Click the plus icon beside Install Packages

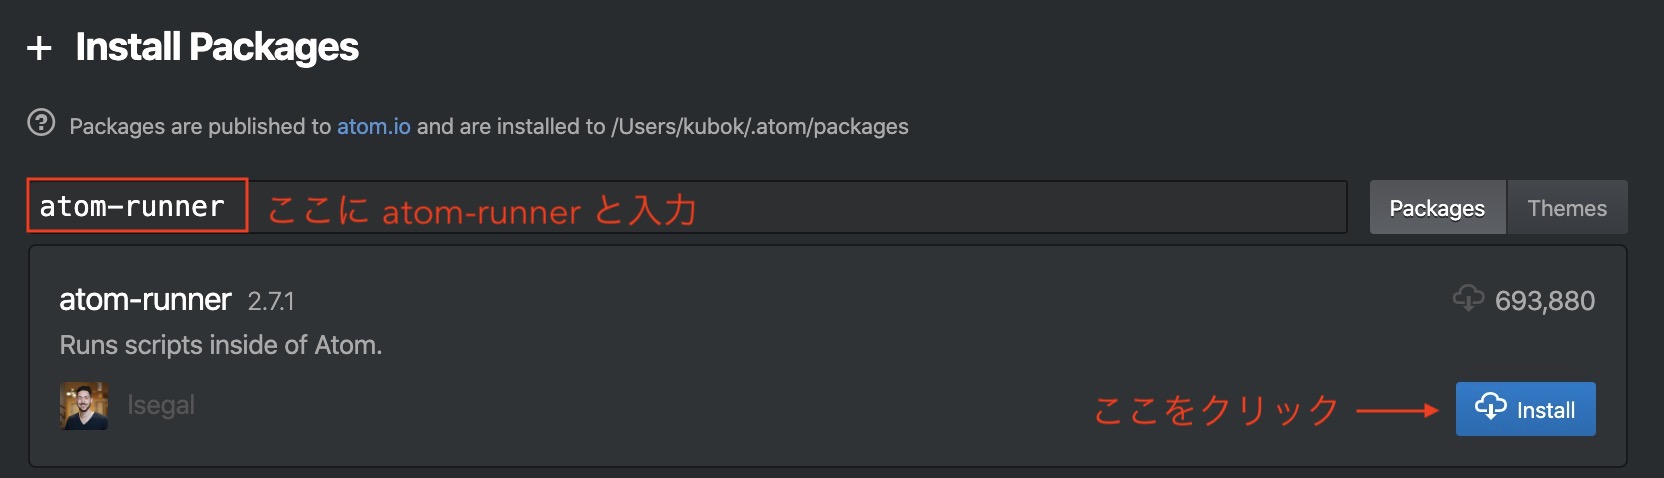coord(39,48)
